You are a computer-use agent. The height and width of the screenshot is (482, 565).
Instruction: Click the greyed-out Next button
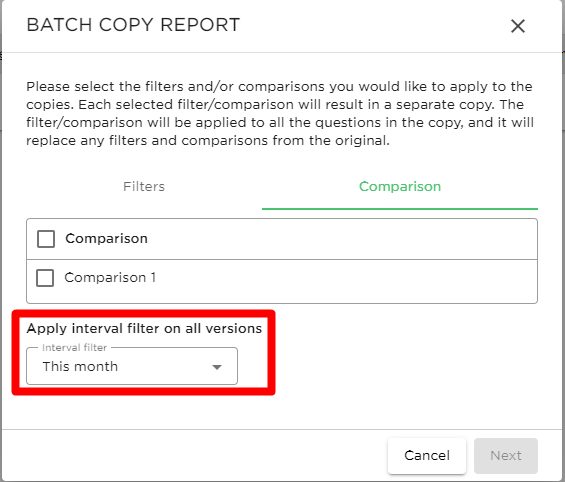[x=506, y=456]
